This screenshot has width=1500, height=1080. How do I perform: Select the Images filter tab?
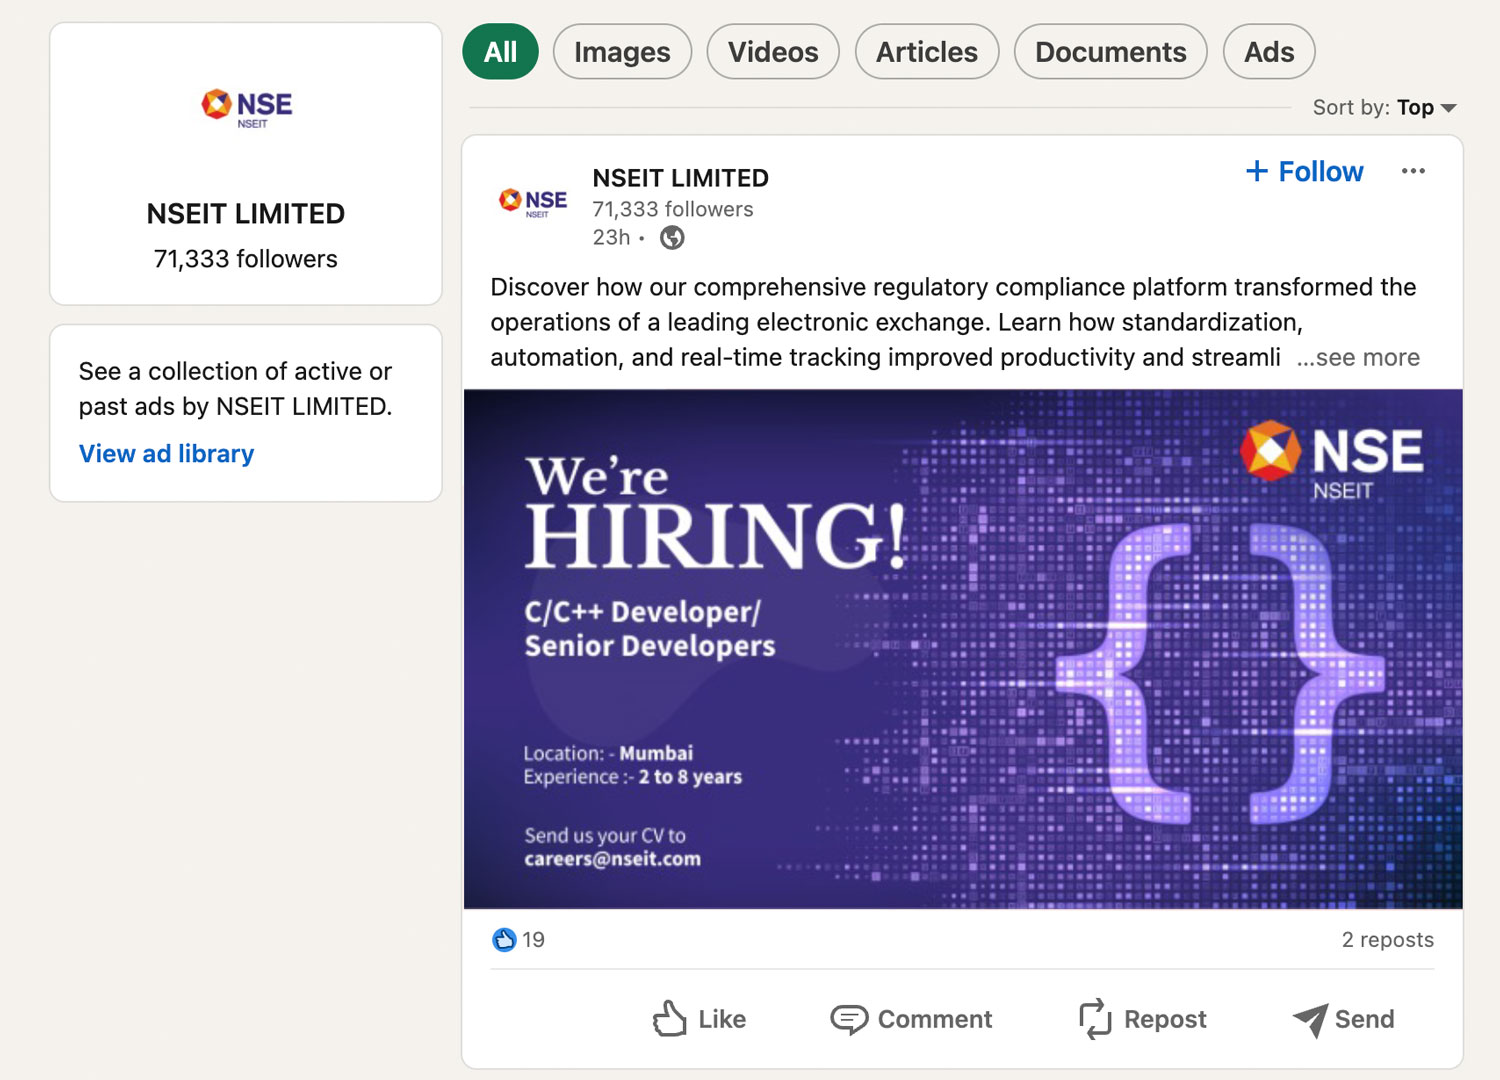622,52
